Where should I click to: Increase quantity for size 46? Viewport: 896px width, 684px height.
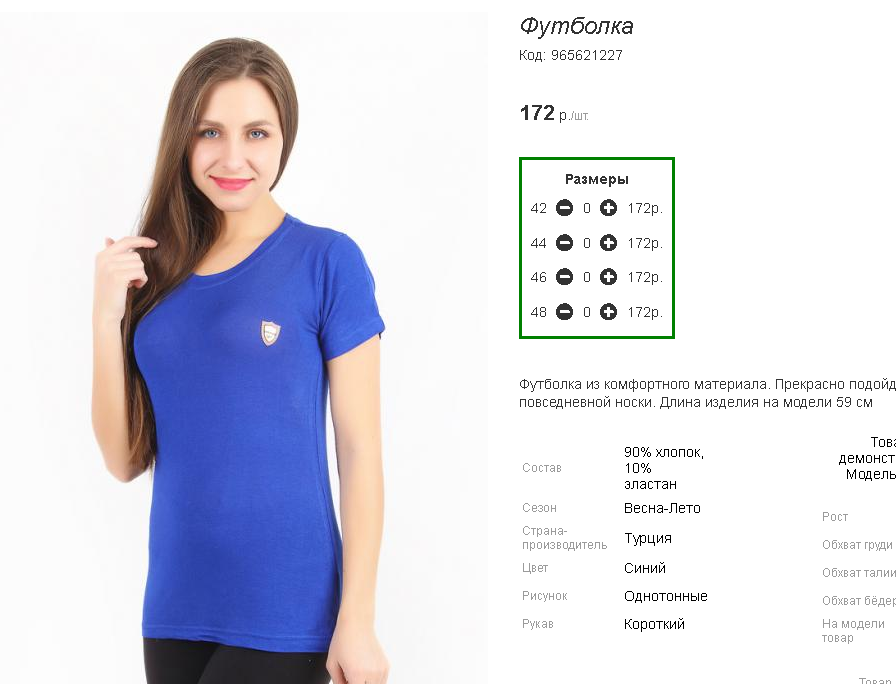pos(608,277)
